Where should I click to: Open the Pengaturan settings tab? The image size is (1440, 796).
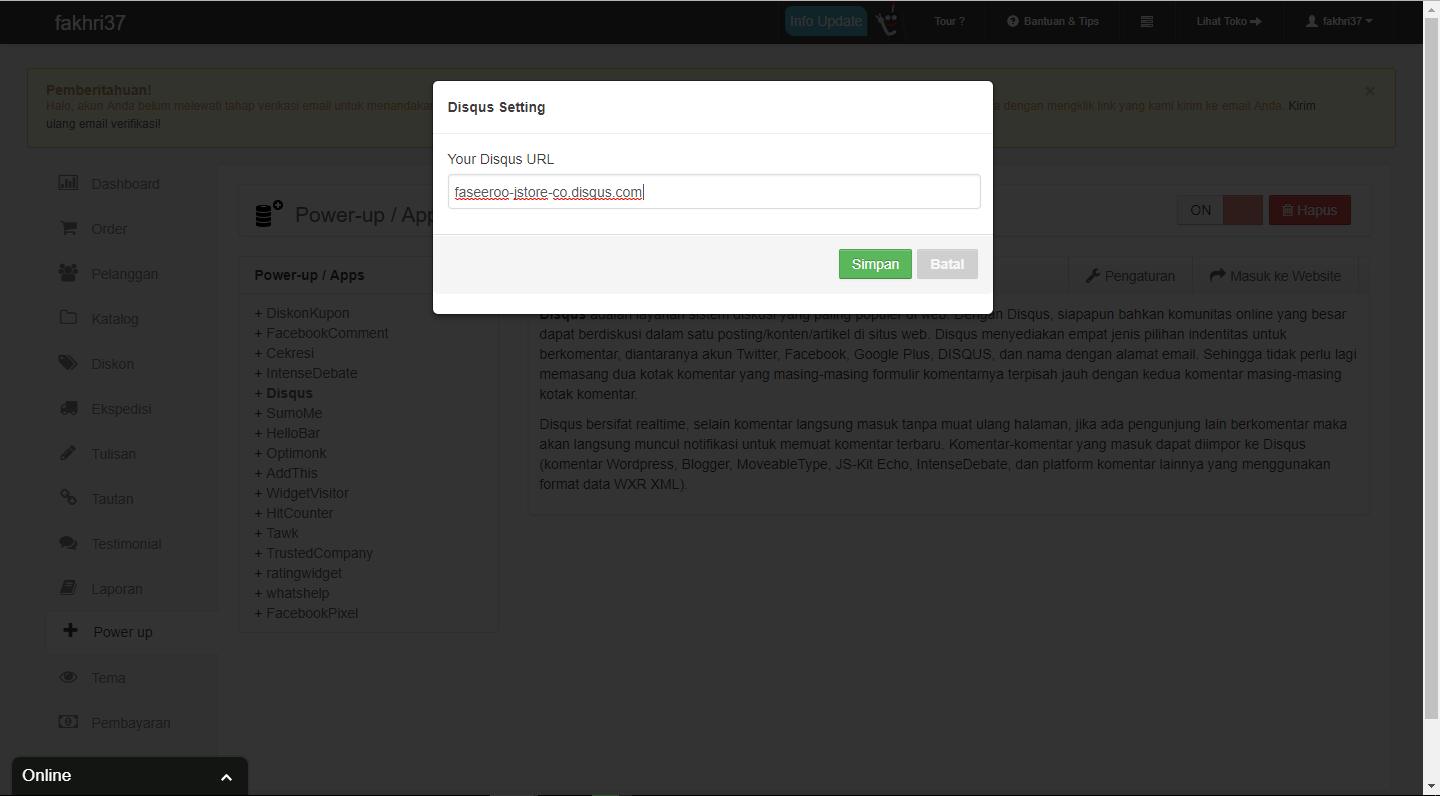point(1130,276)
